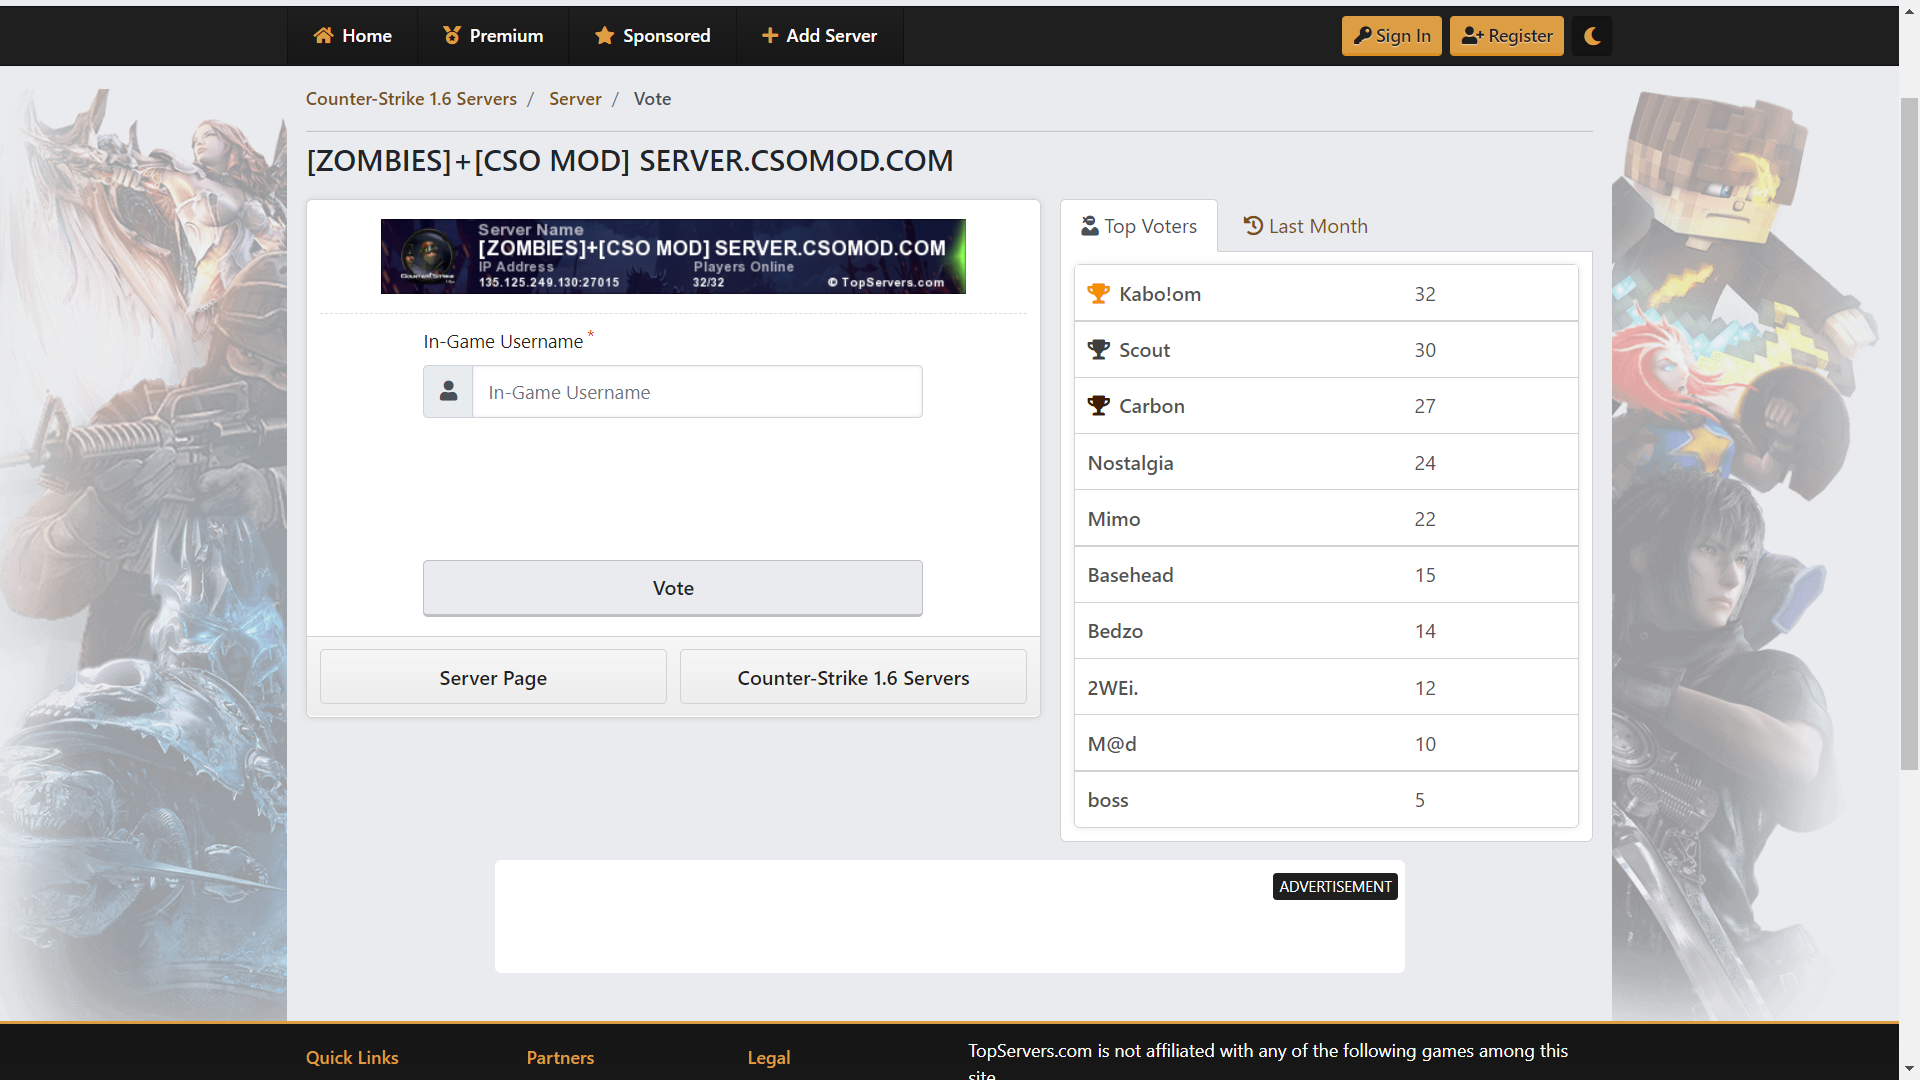The image size is (1920, 1080).
Task: Click the Sponsored star icon
Action: [x=604, y=36]
